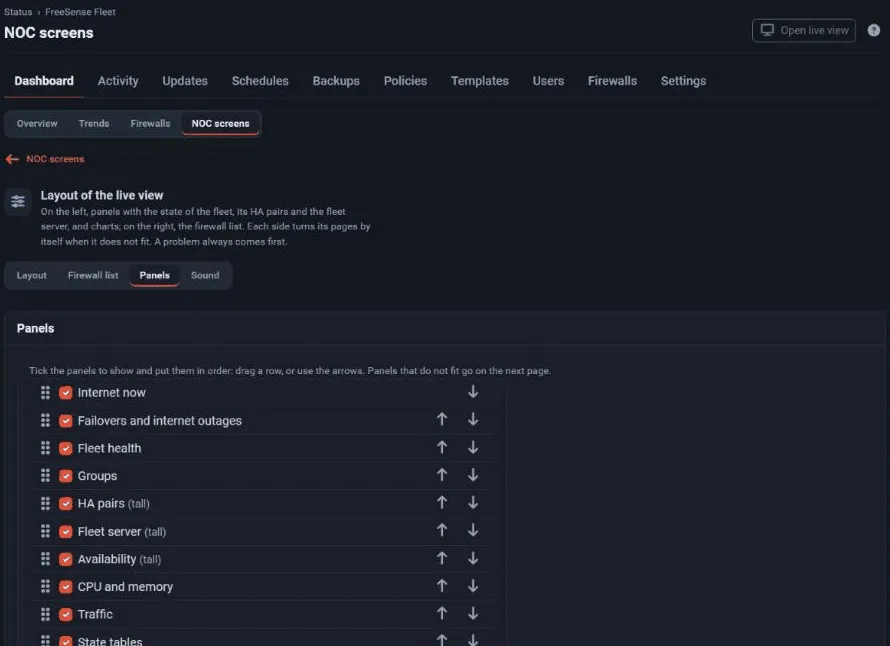
Task: Move CPU and memory panel down
Action: click(x=473, y=586)
